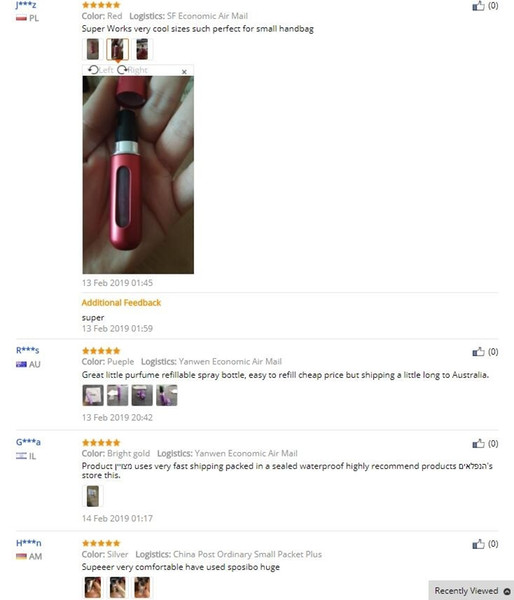This screenshot has width=514, height=600.
Task: Open reviewer R***s profile name
Action: (28, 350)
